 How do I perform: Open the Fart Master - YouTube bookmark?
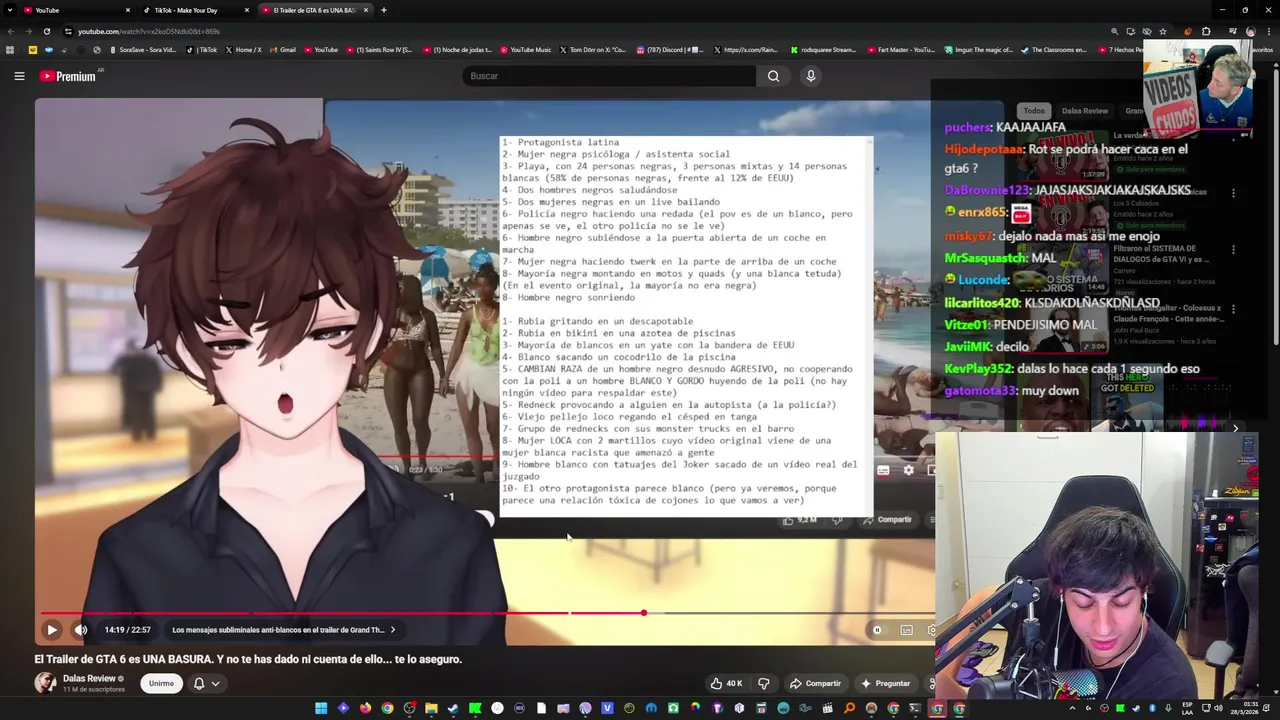[901, 49]
